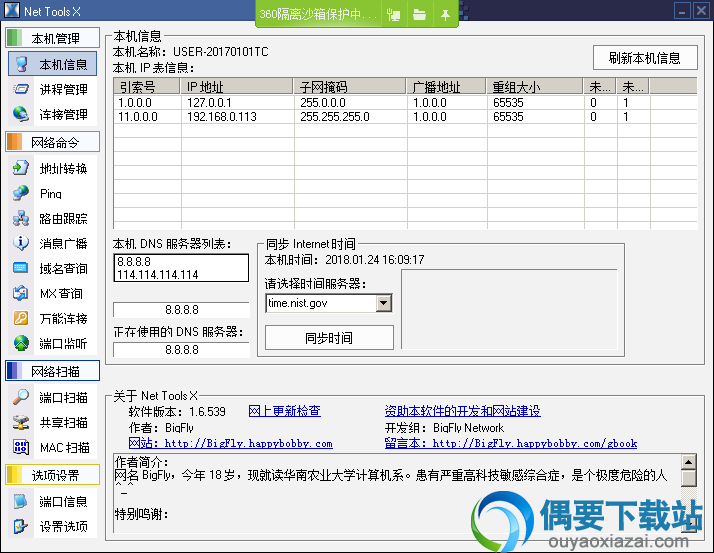Open the 资助本软件的开发和网站建设 link
714x553 pixels.
(x=463, y=411)
